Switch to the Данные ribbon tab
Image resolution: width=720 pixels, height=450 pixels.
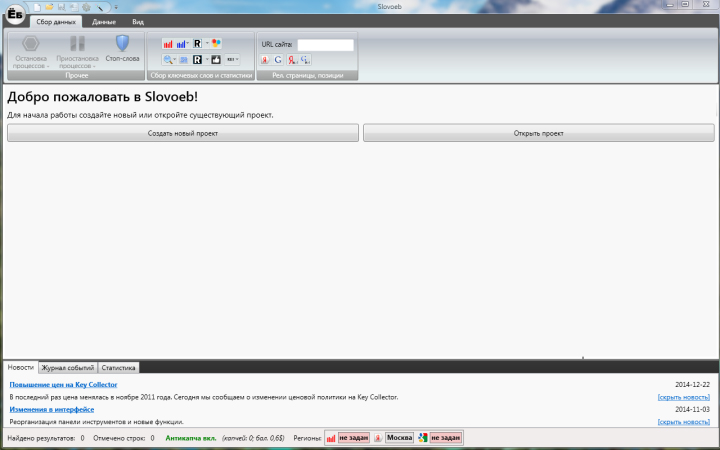point(104,22)
